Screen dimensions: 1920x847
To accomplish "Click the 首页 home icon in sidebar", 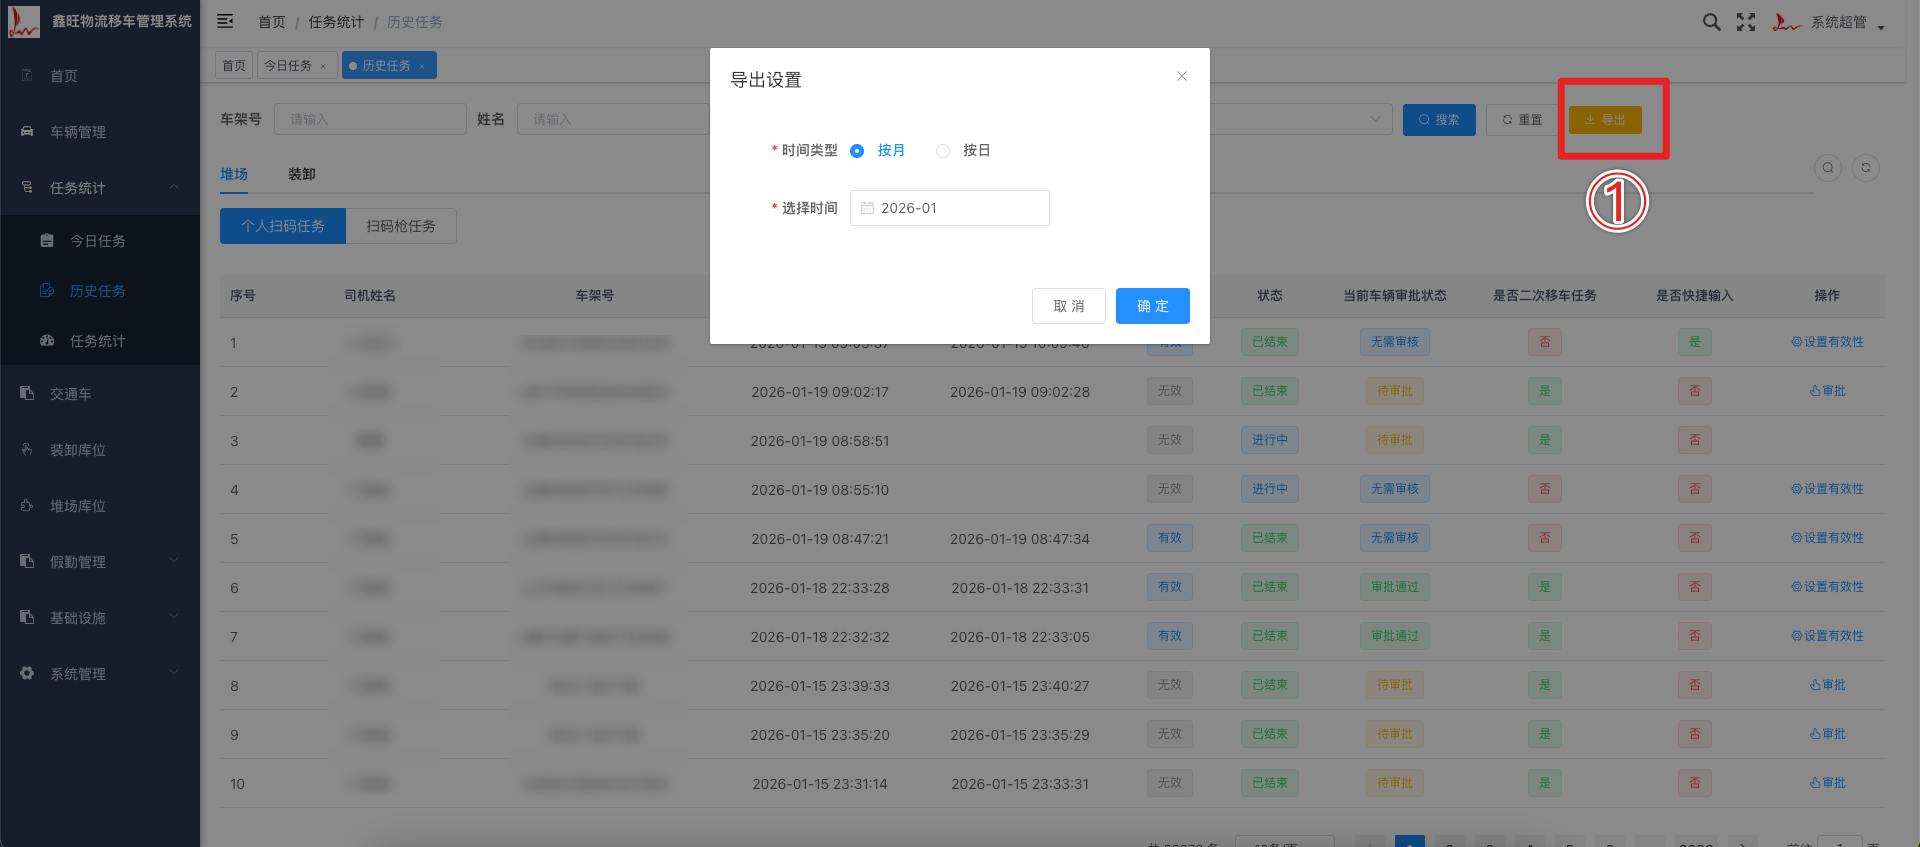I will pyautogui.click(x=27, y=75).
